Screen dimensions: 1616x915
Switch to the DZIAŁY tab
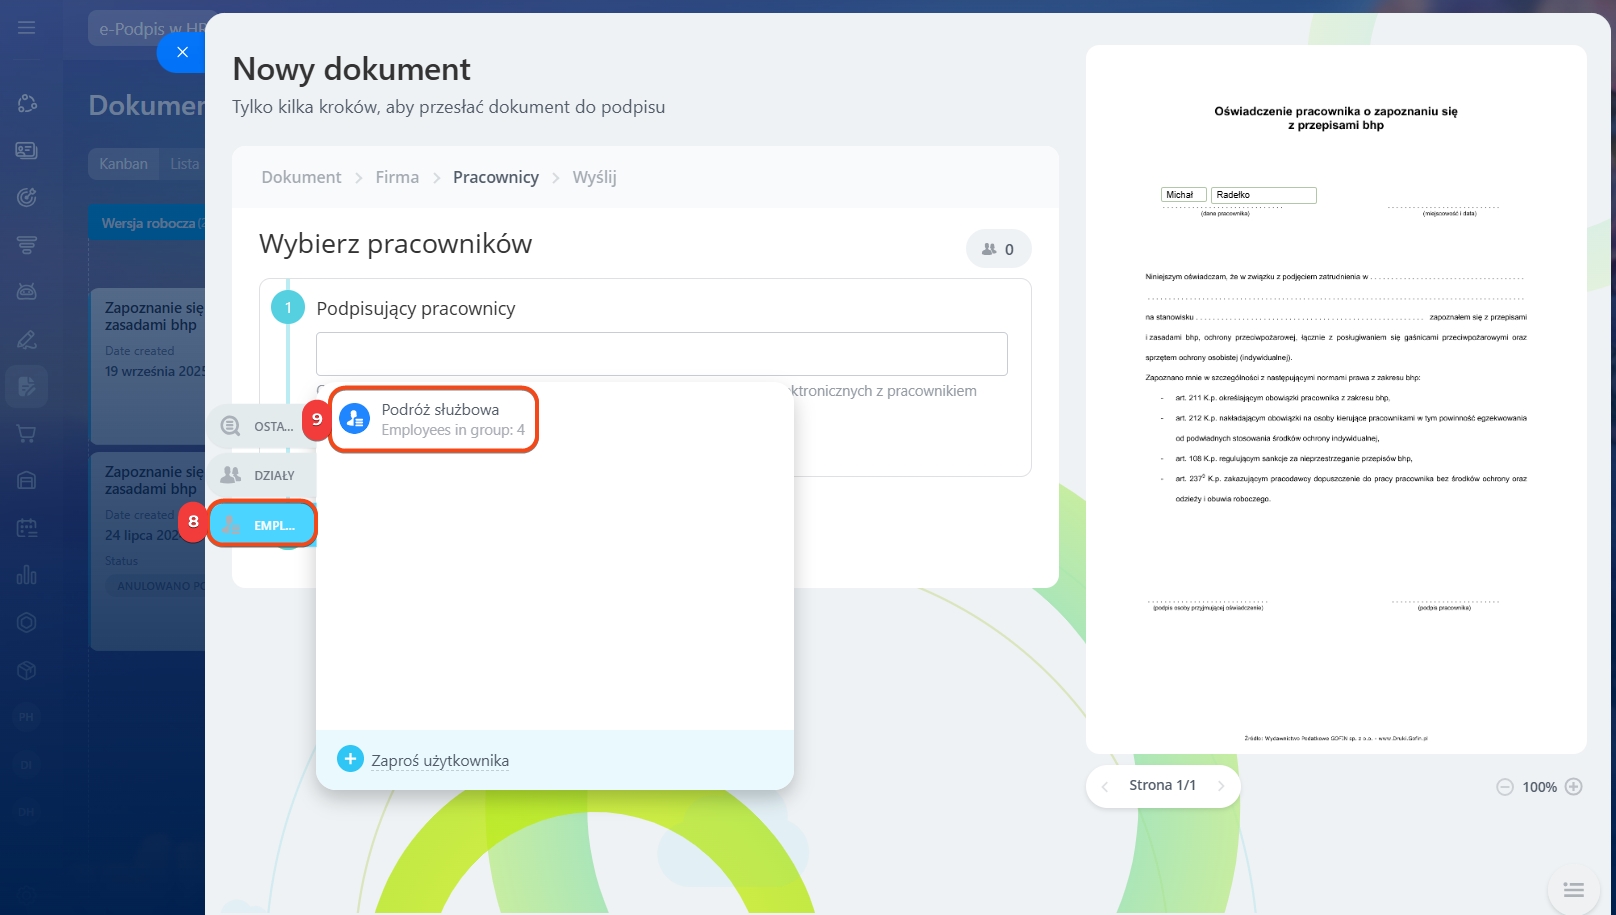[x=262, y=475]
